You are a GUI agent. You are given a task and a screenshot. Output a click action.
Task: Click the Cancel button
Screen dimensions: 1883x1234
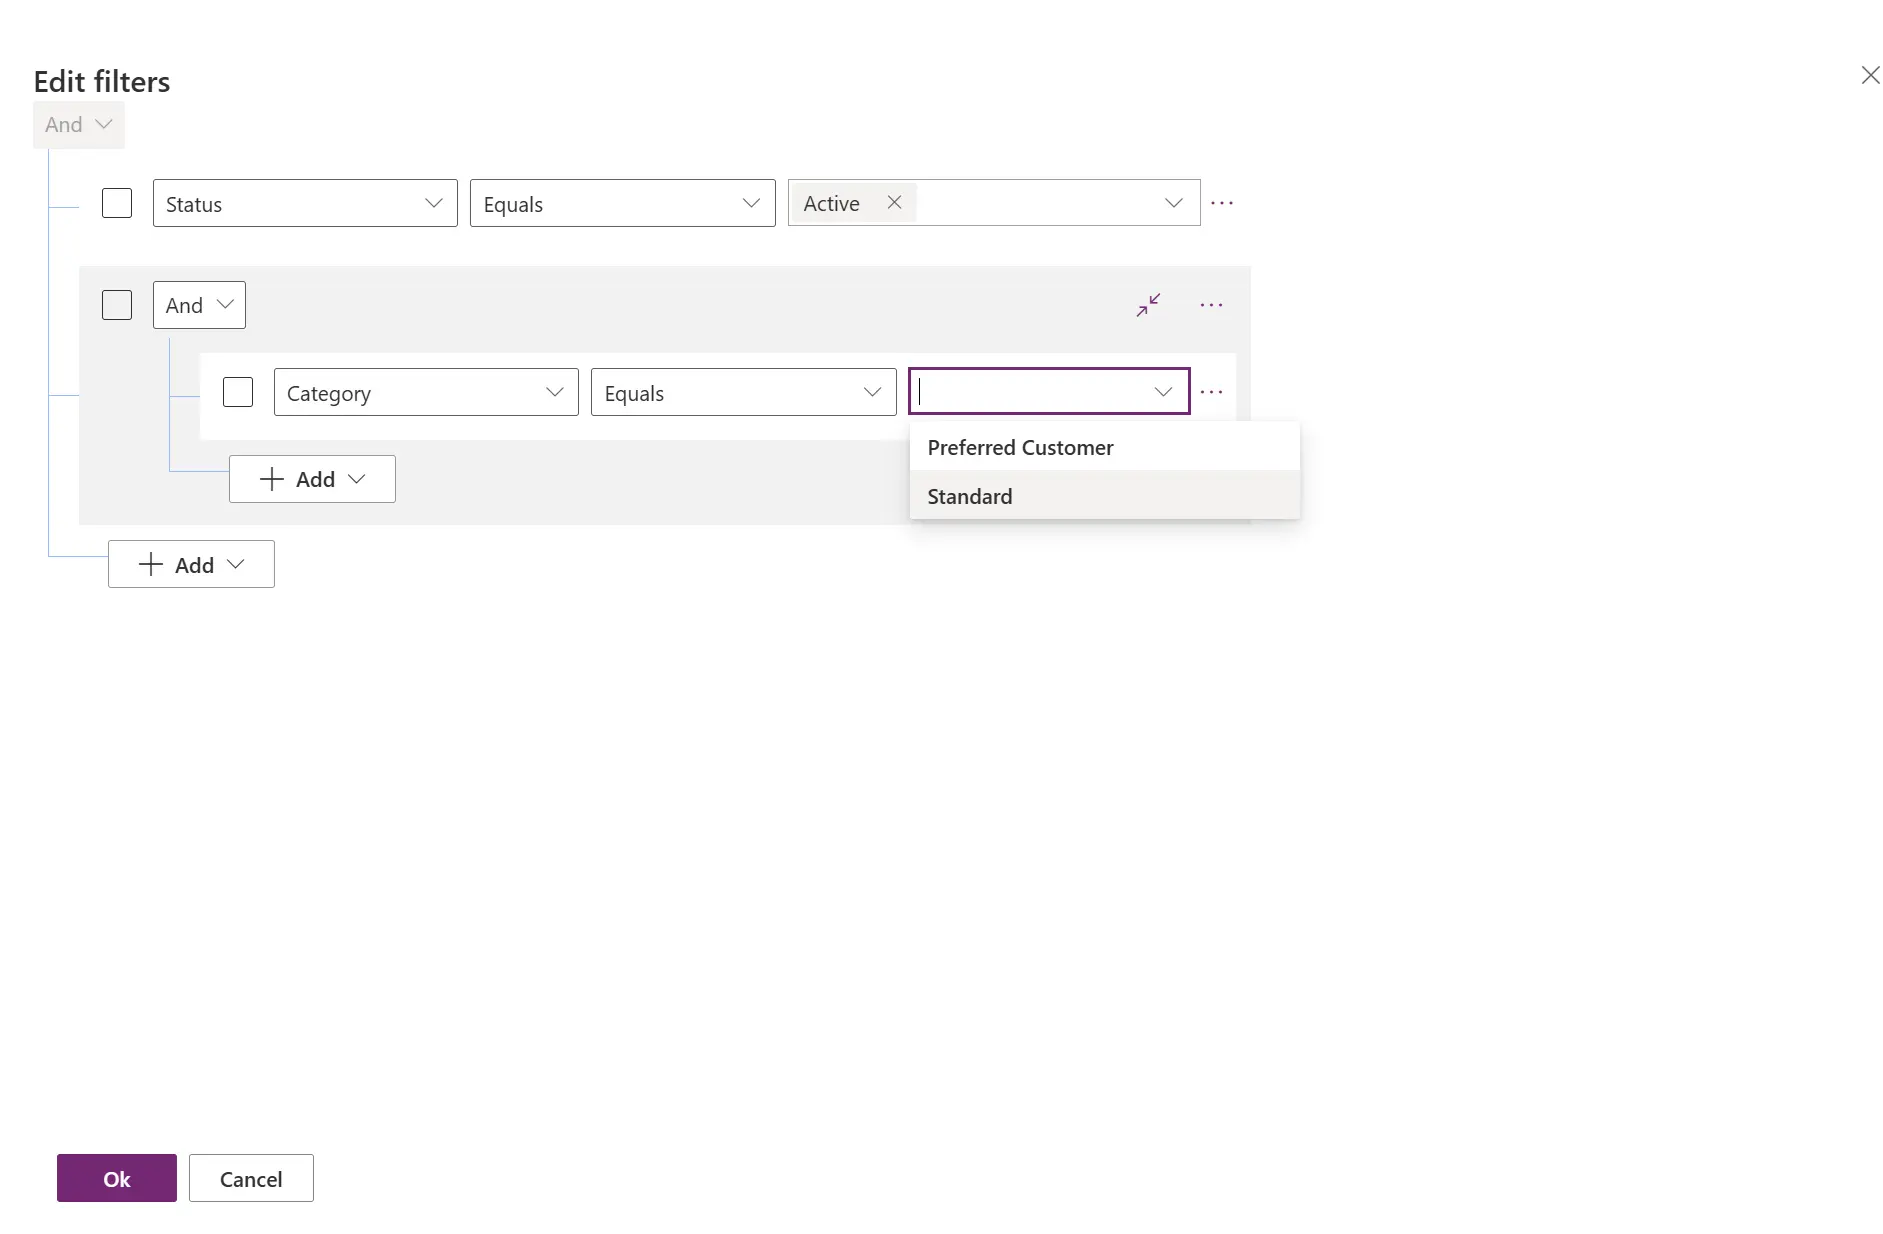point(250,1178)
